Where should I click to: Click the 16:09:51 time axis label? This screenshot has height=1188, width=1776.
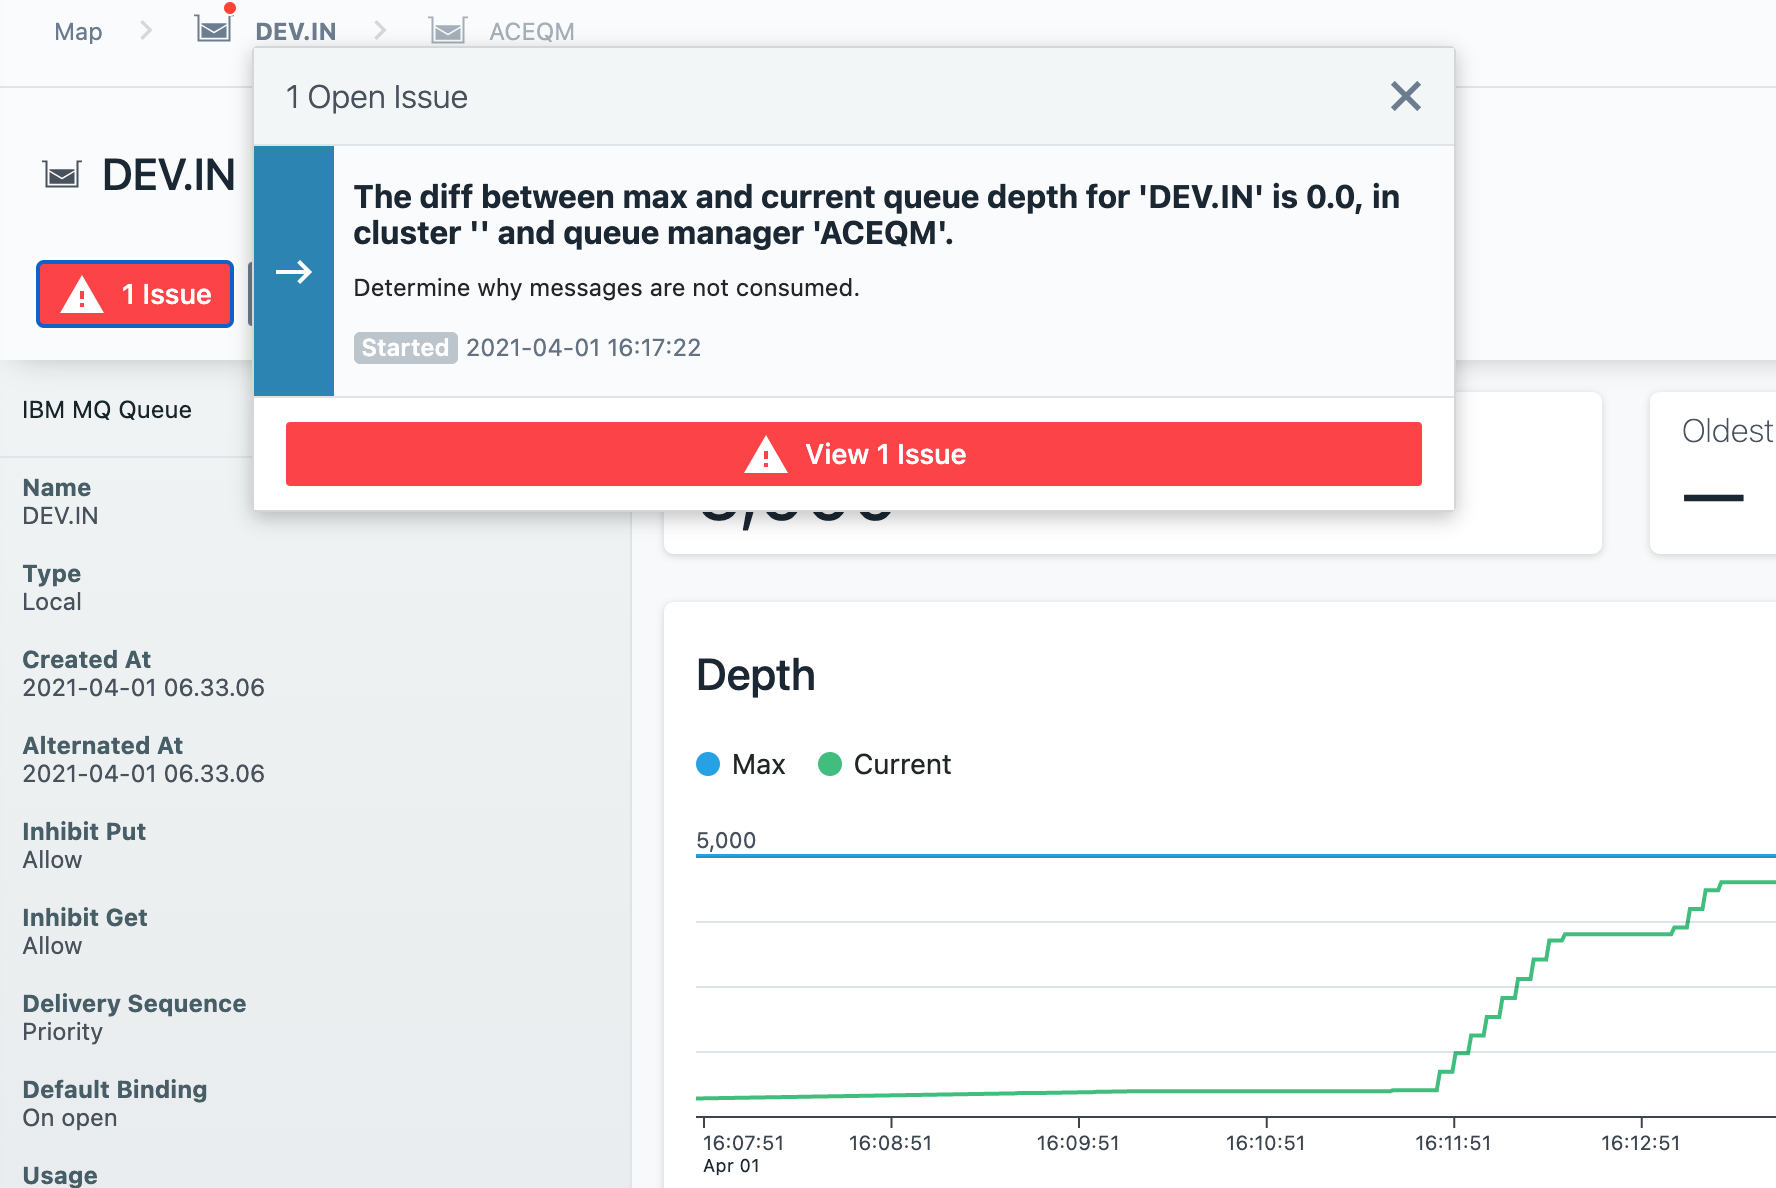tap(1078, 1143)
